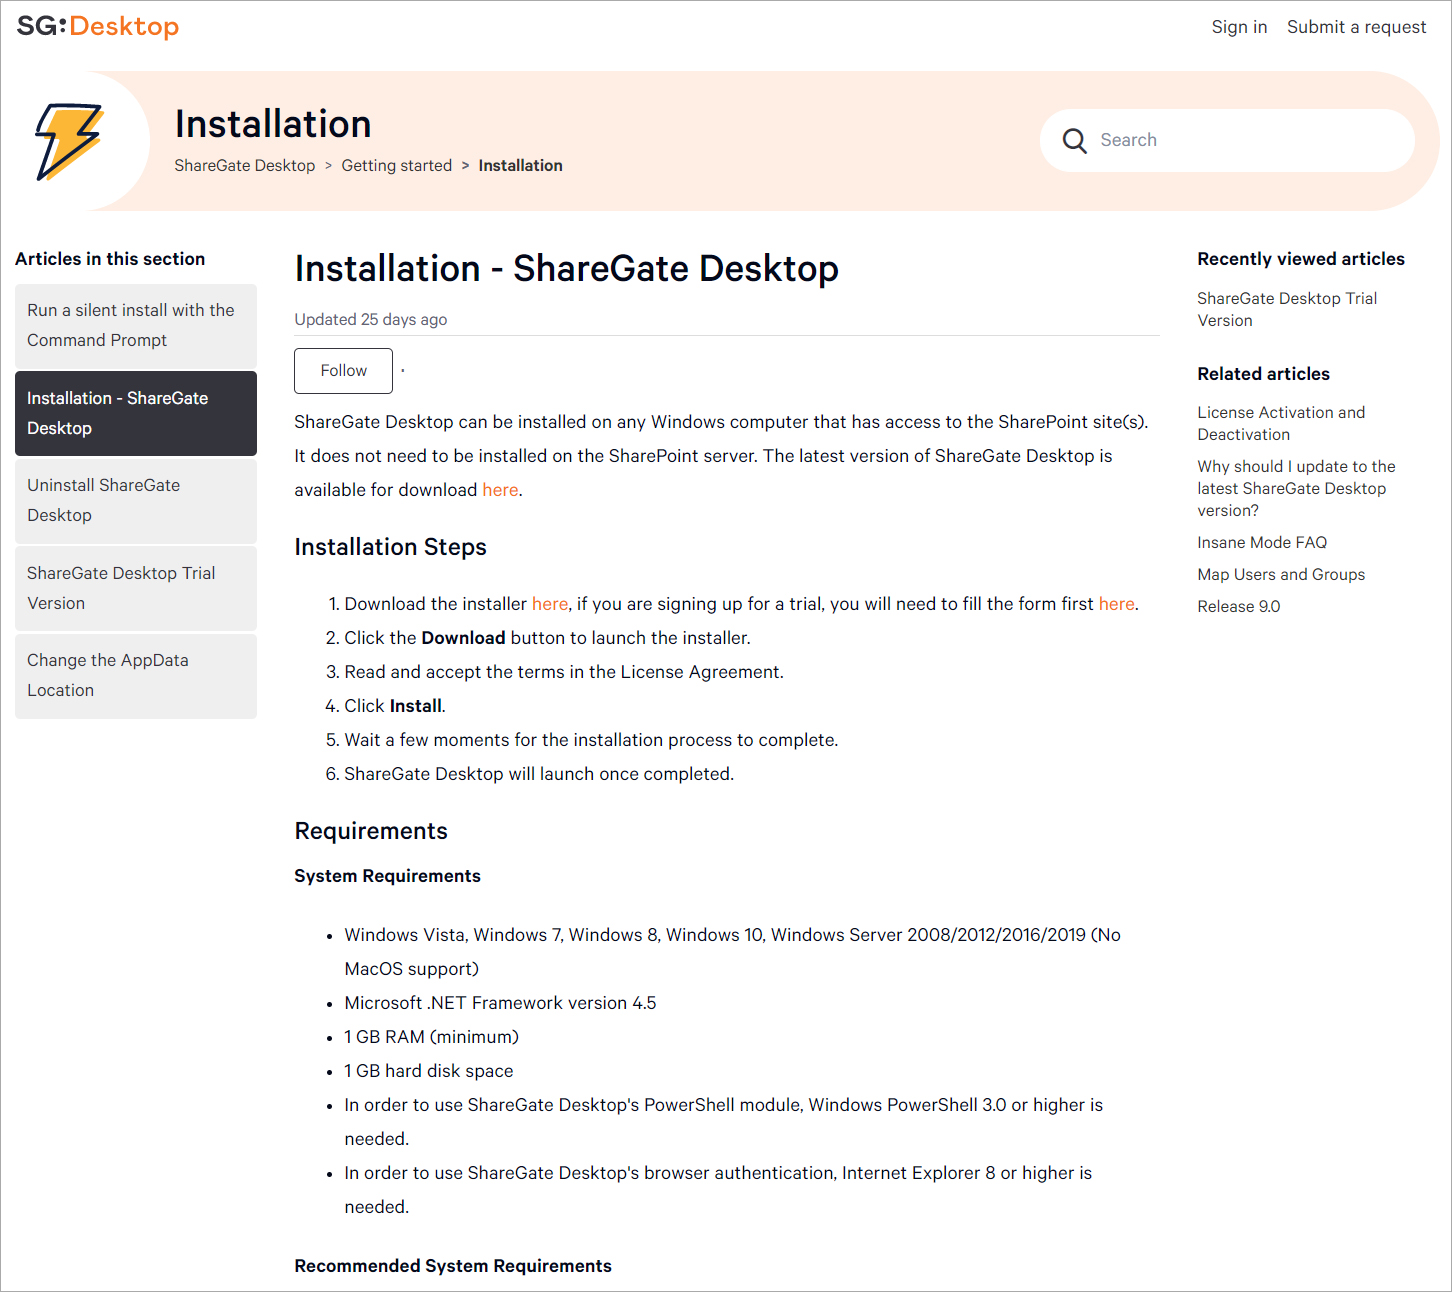Open Why should I update article
This screenshot has height=1292, width=1452.
pyautogui.click(x=1296, y=488)
